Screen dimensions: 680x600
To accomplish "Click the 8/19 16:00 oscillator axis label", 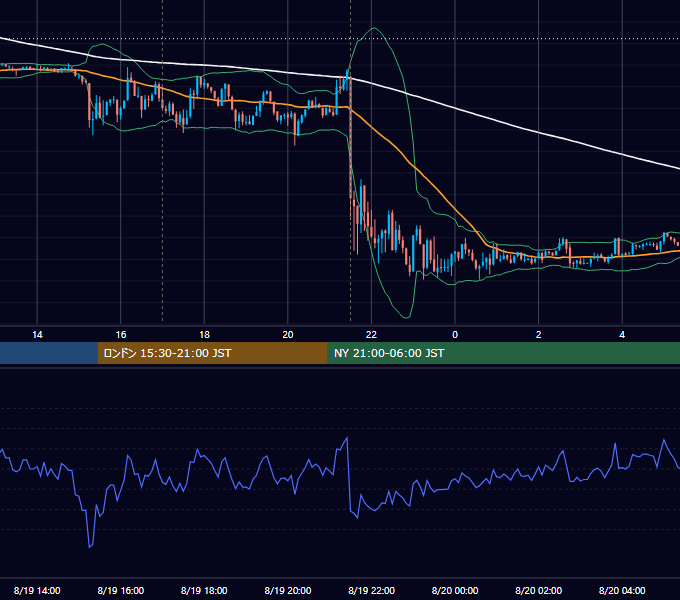I will [121, 590].
